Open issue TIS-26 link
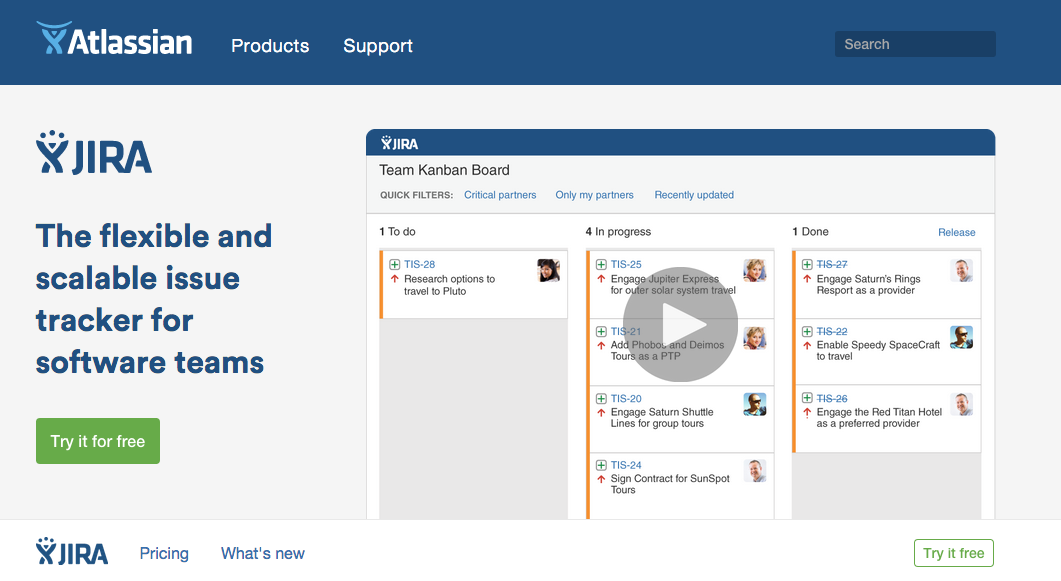Image resolution: width=1061 pixels, height=581 pixels. click(x=832, y=398)
